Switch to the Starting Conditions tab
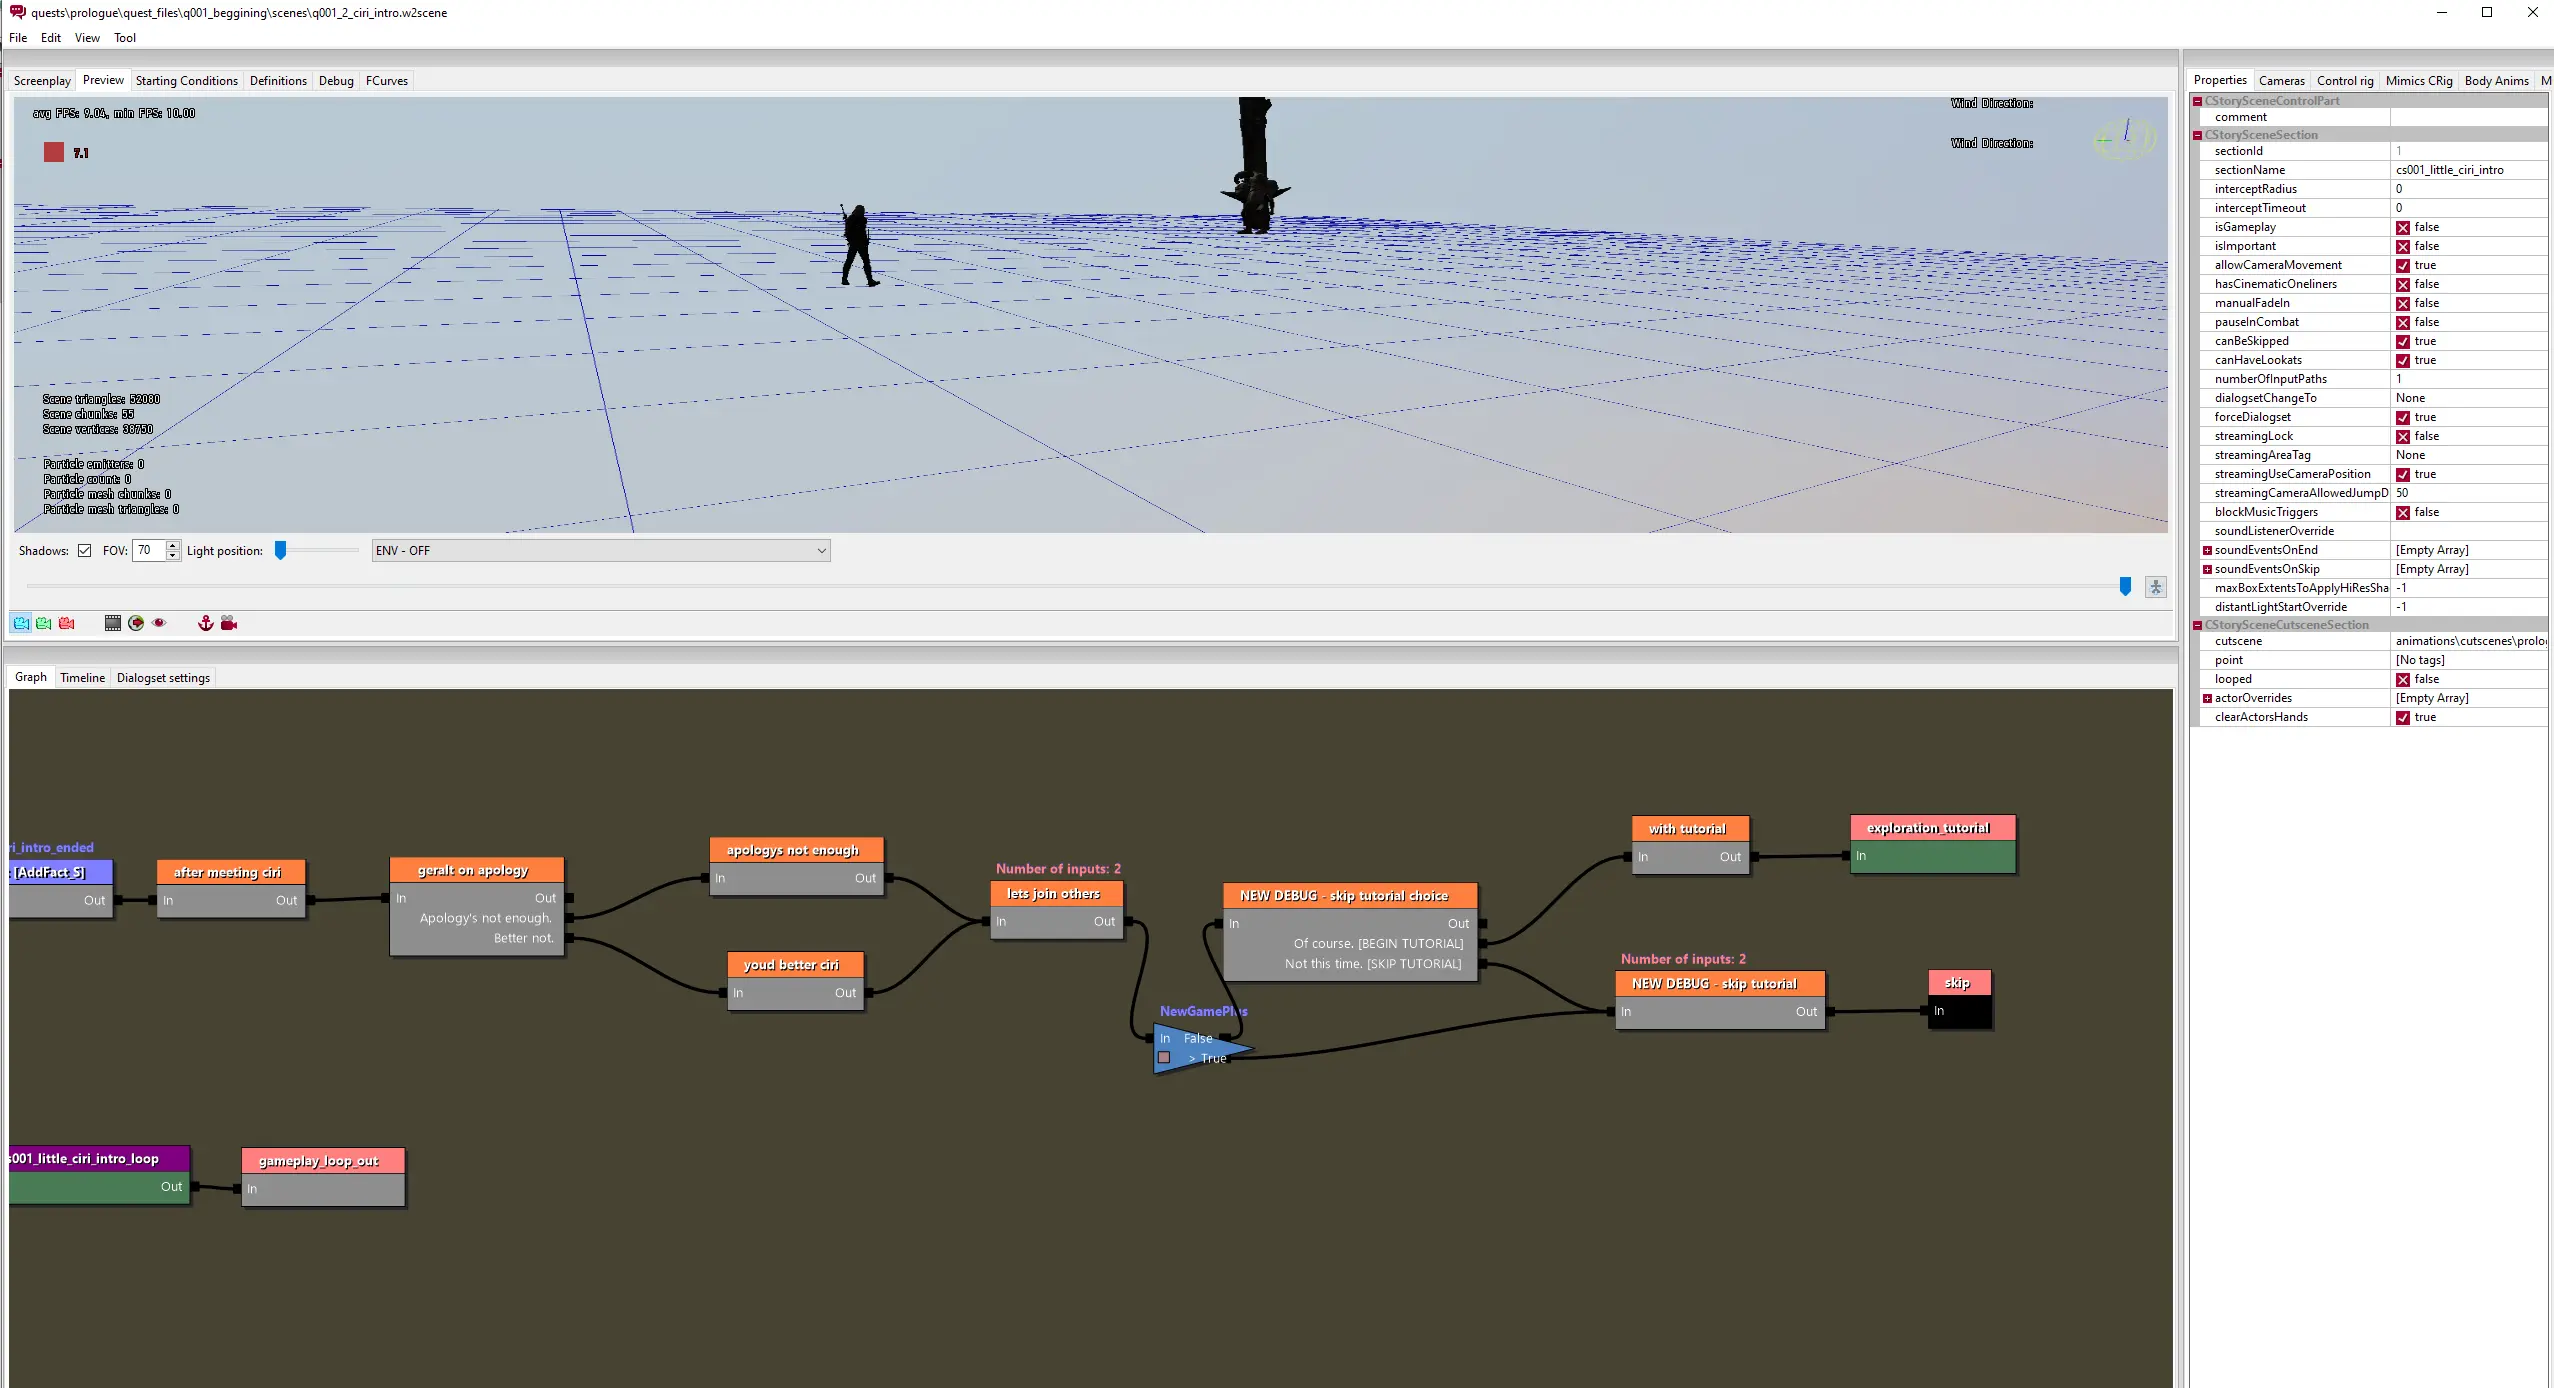Viewport: 2554px width, 1388px height. [187, 81]
